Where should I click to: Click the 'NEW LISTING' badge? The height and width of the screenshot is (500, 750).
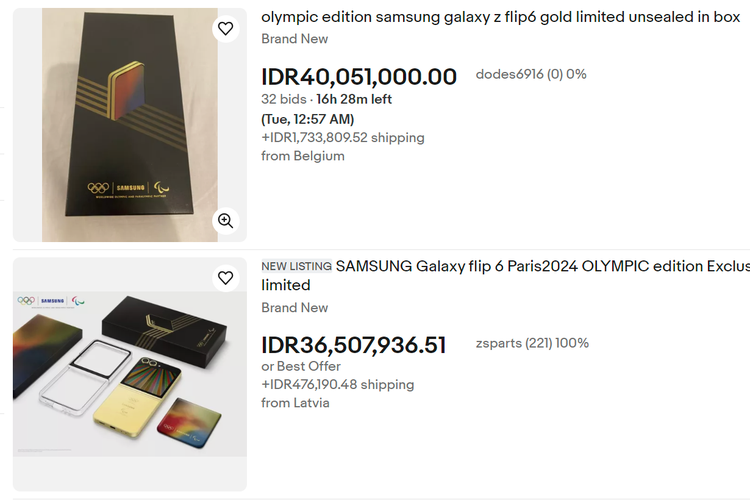pyautogui.click(x=296, y=266)
